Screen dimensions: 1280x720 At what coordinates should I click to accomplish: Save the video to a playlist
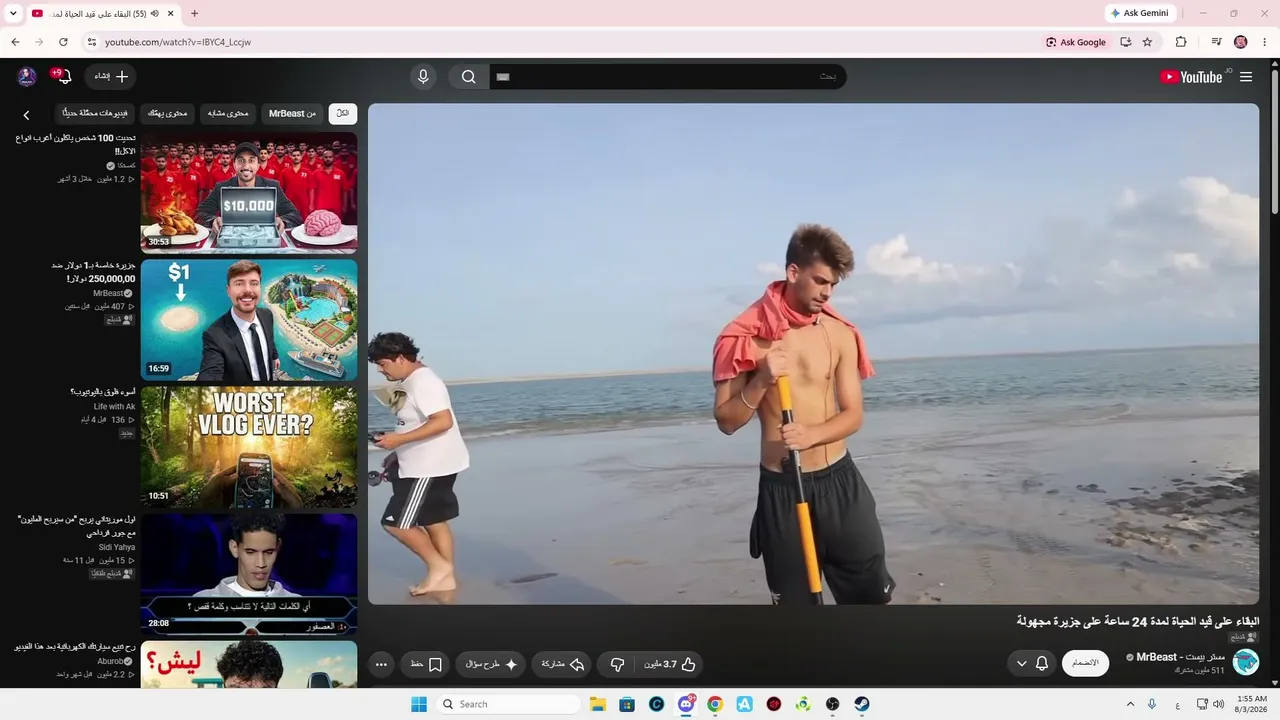pyautogui.click(x=427, y=664)
